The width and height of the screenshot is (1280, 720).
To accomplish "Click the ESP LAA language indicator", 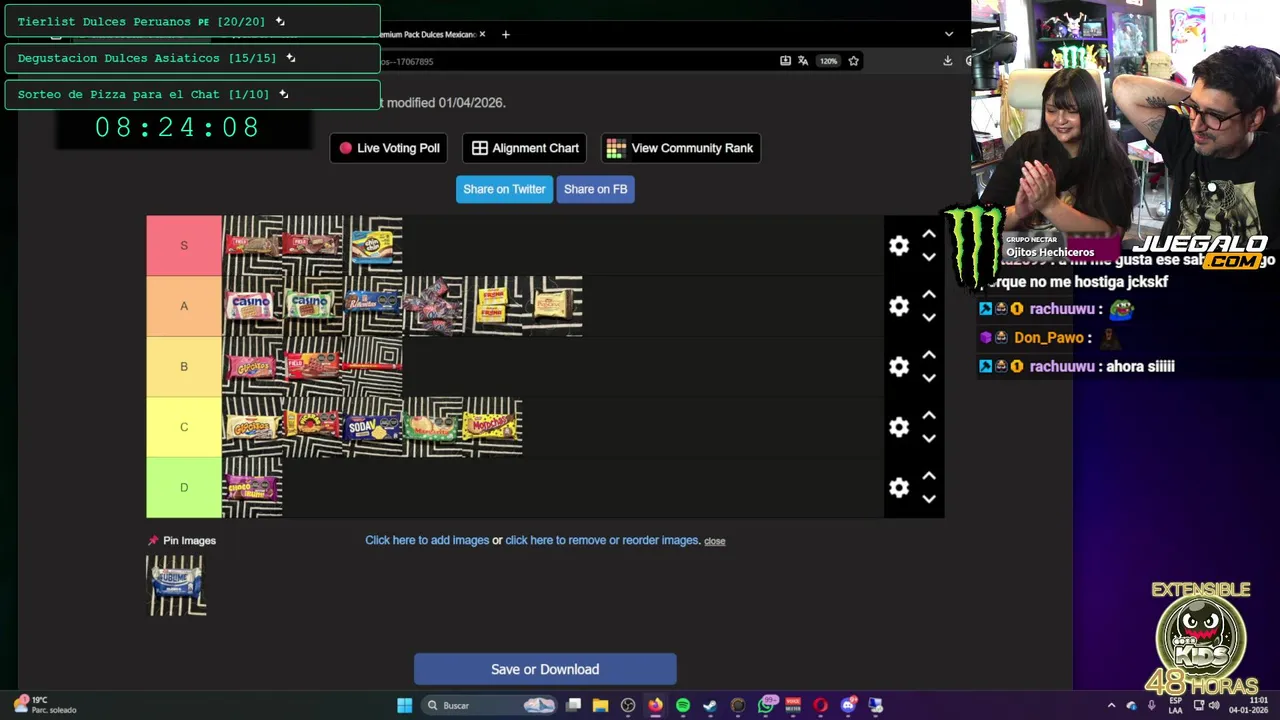I will pos(1175,705).
